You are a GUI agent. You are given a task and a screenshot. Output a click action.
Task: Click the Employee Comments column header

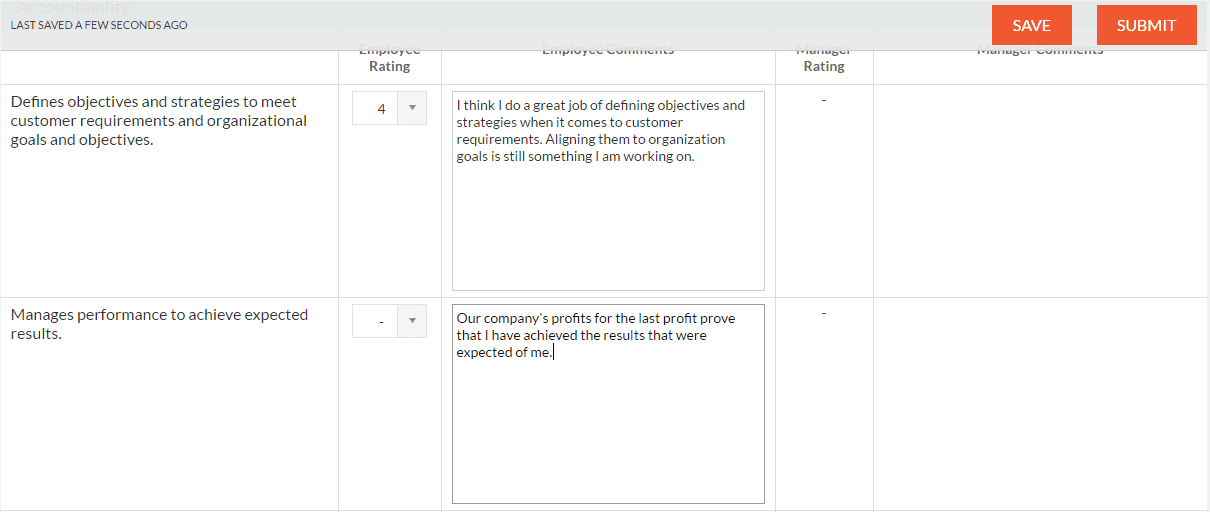click(x=608, y=50)
